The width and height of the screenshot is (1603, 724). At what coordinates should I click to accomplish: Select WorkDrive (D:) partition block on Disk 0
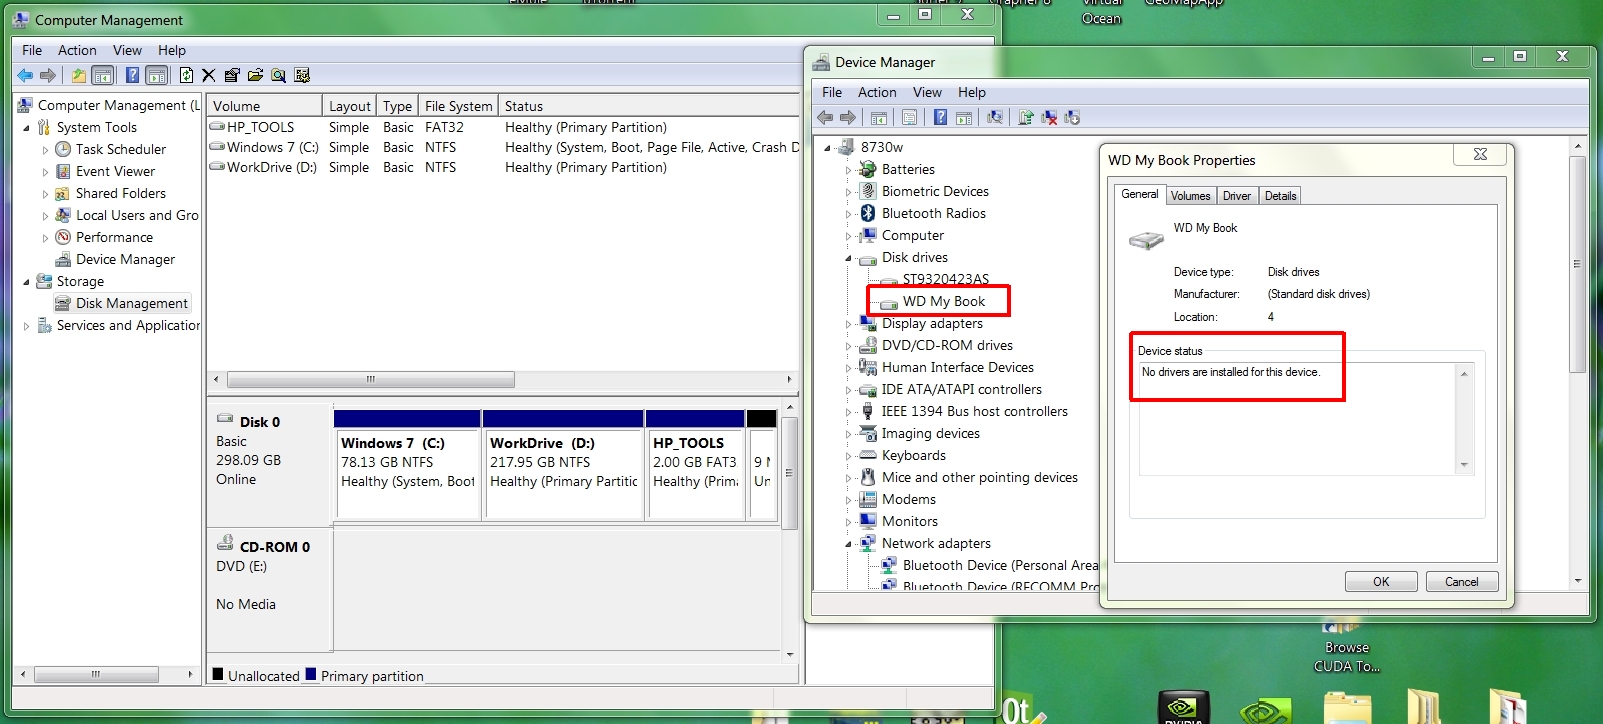[564, 465]
